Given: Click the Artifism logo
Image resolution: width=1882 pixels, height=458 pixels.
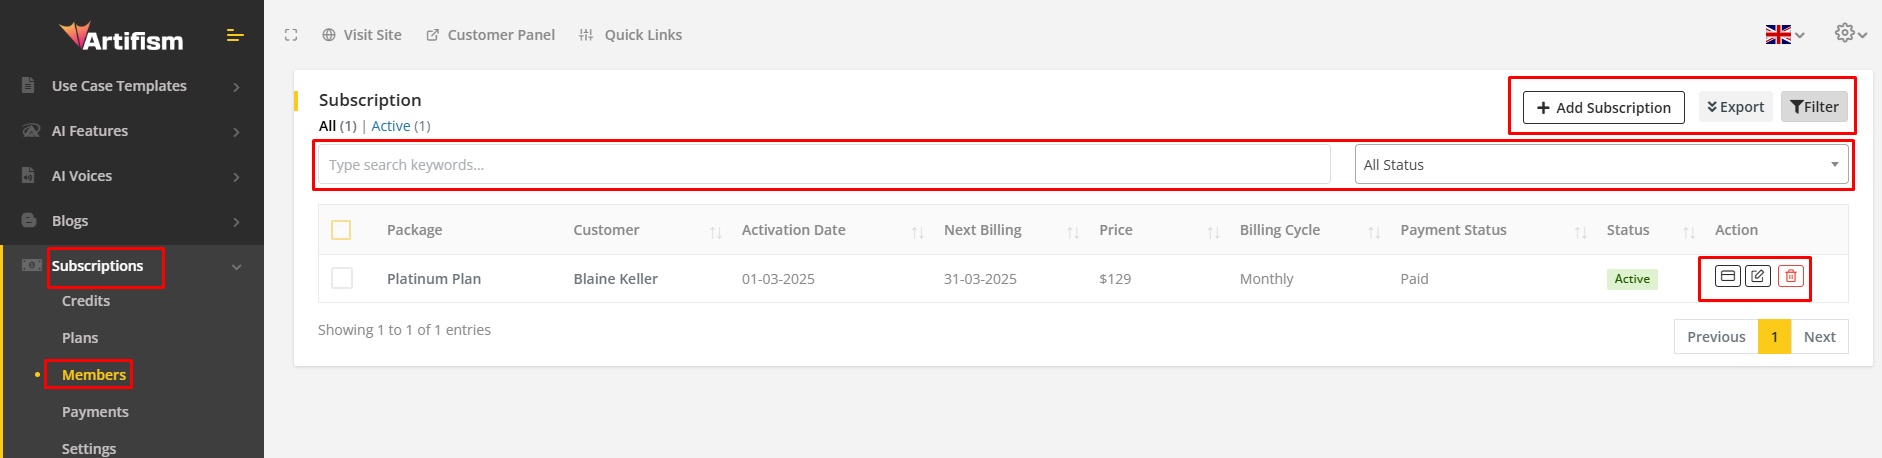Looking at the screenshot, I should coord(121,38).
